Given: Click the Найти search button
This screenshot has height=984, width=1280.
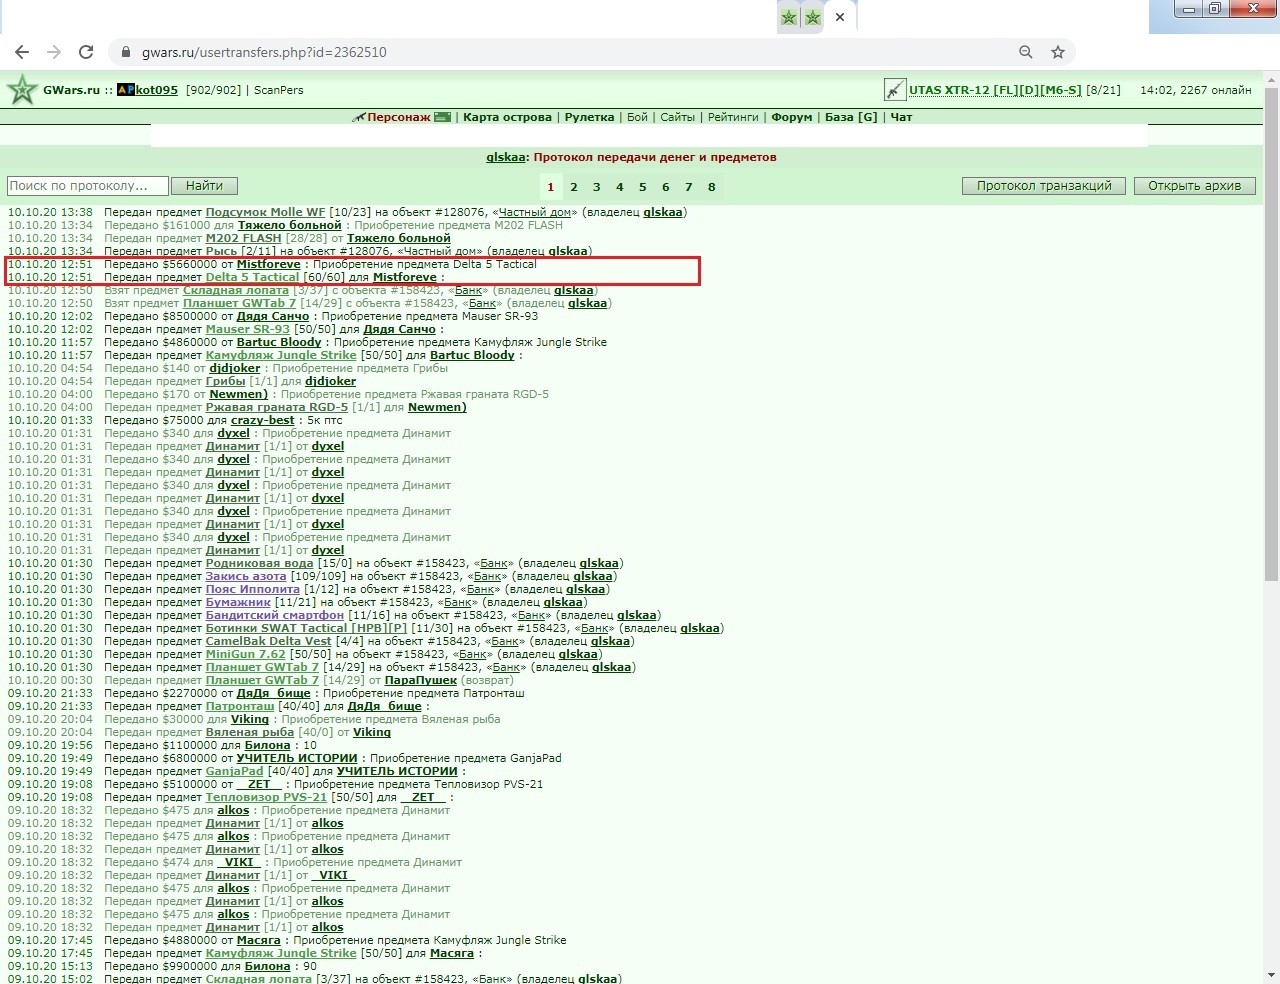Looking at the screenshot, I should click(204, 186).
